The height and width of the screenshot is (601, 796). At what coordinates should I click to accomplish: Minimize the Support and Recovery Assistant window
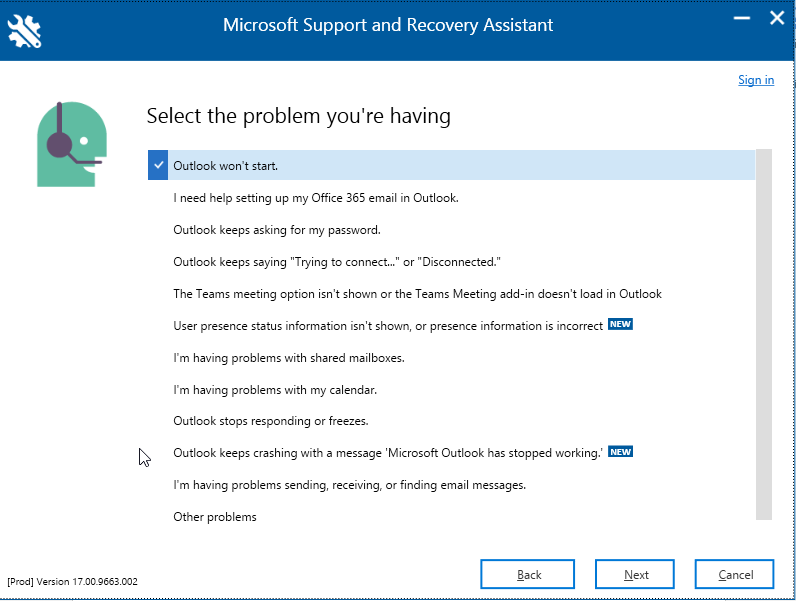click(x=742, y=19)
